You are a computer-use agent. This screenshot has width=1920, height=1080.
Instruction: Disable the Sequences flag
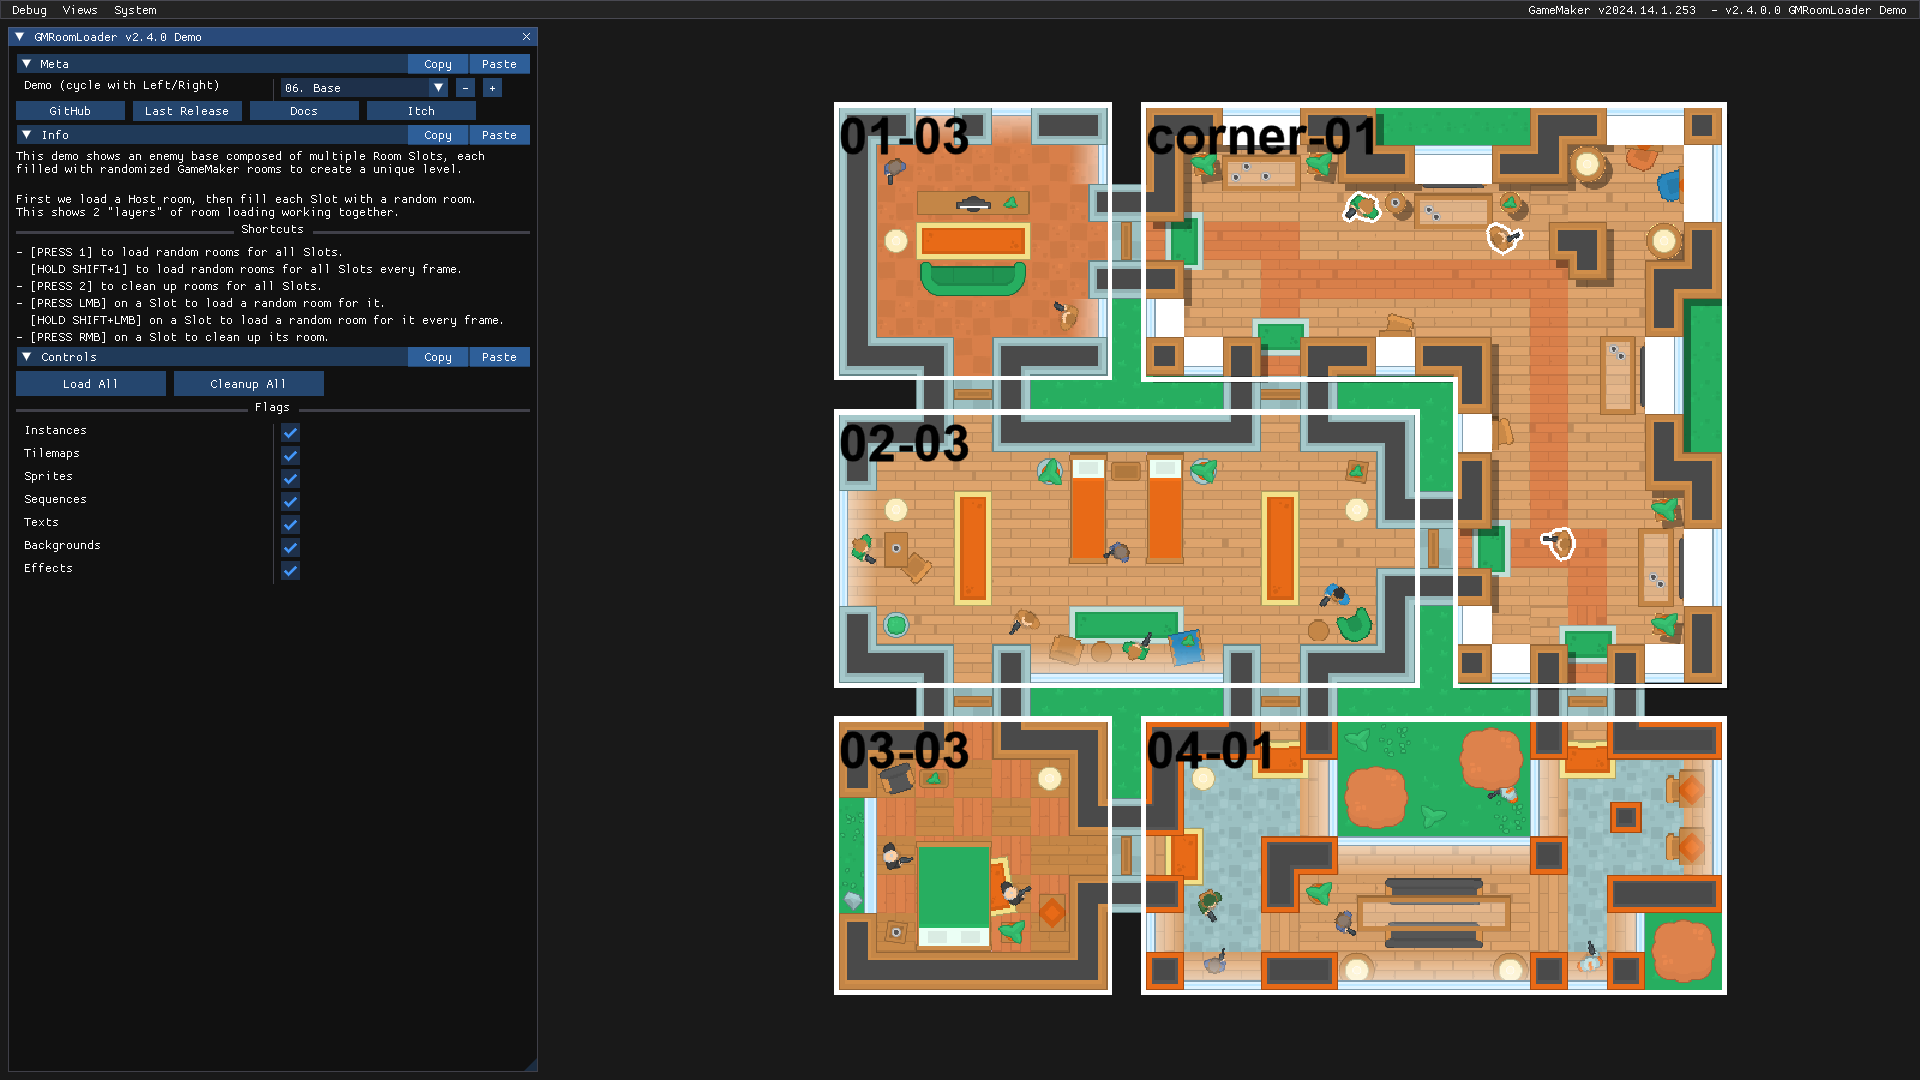pos(290,501)
